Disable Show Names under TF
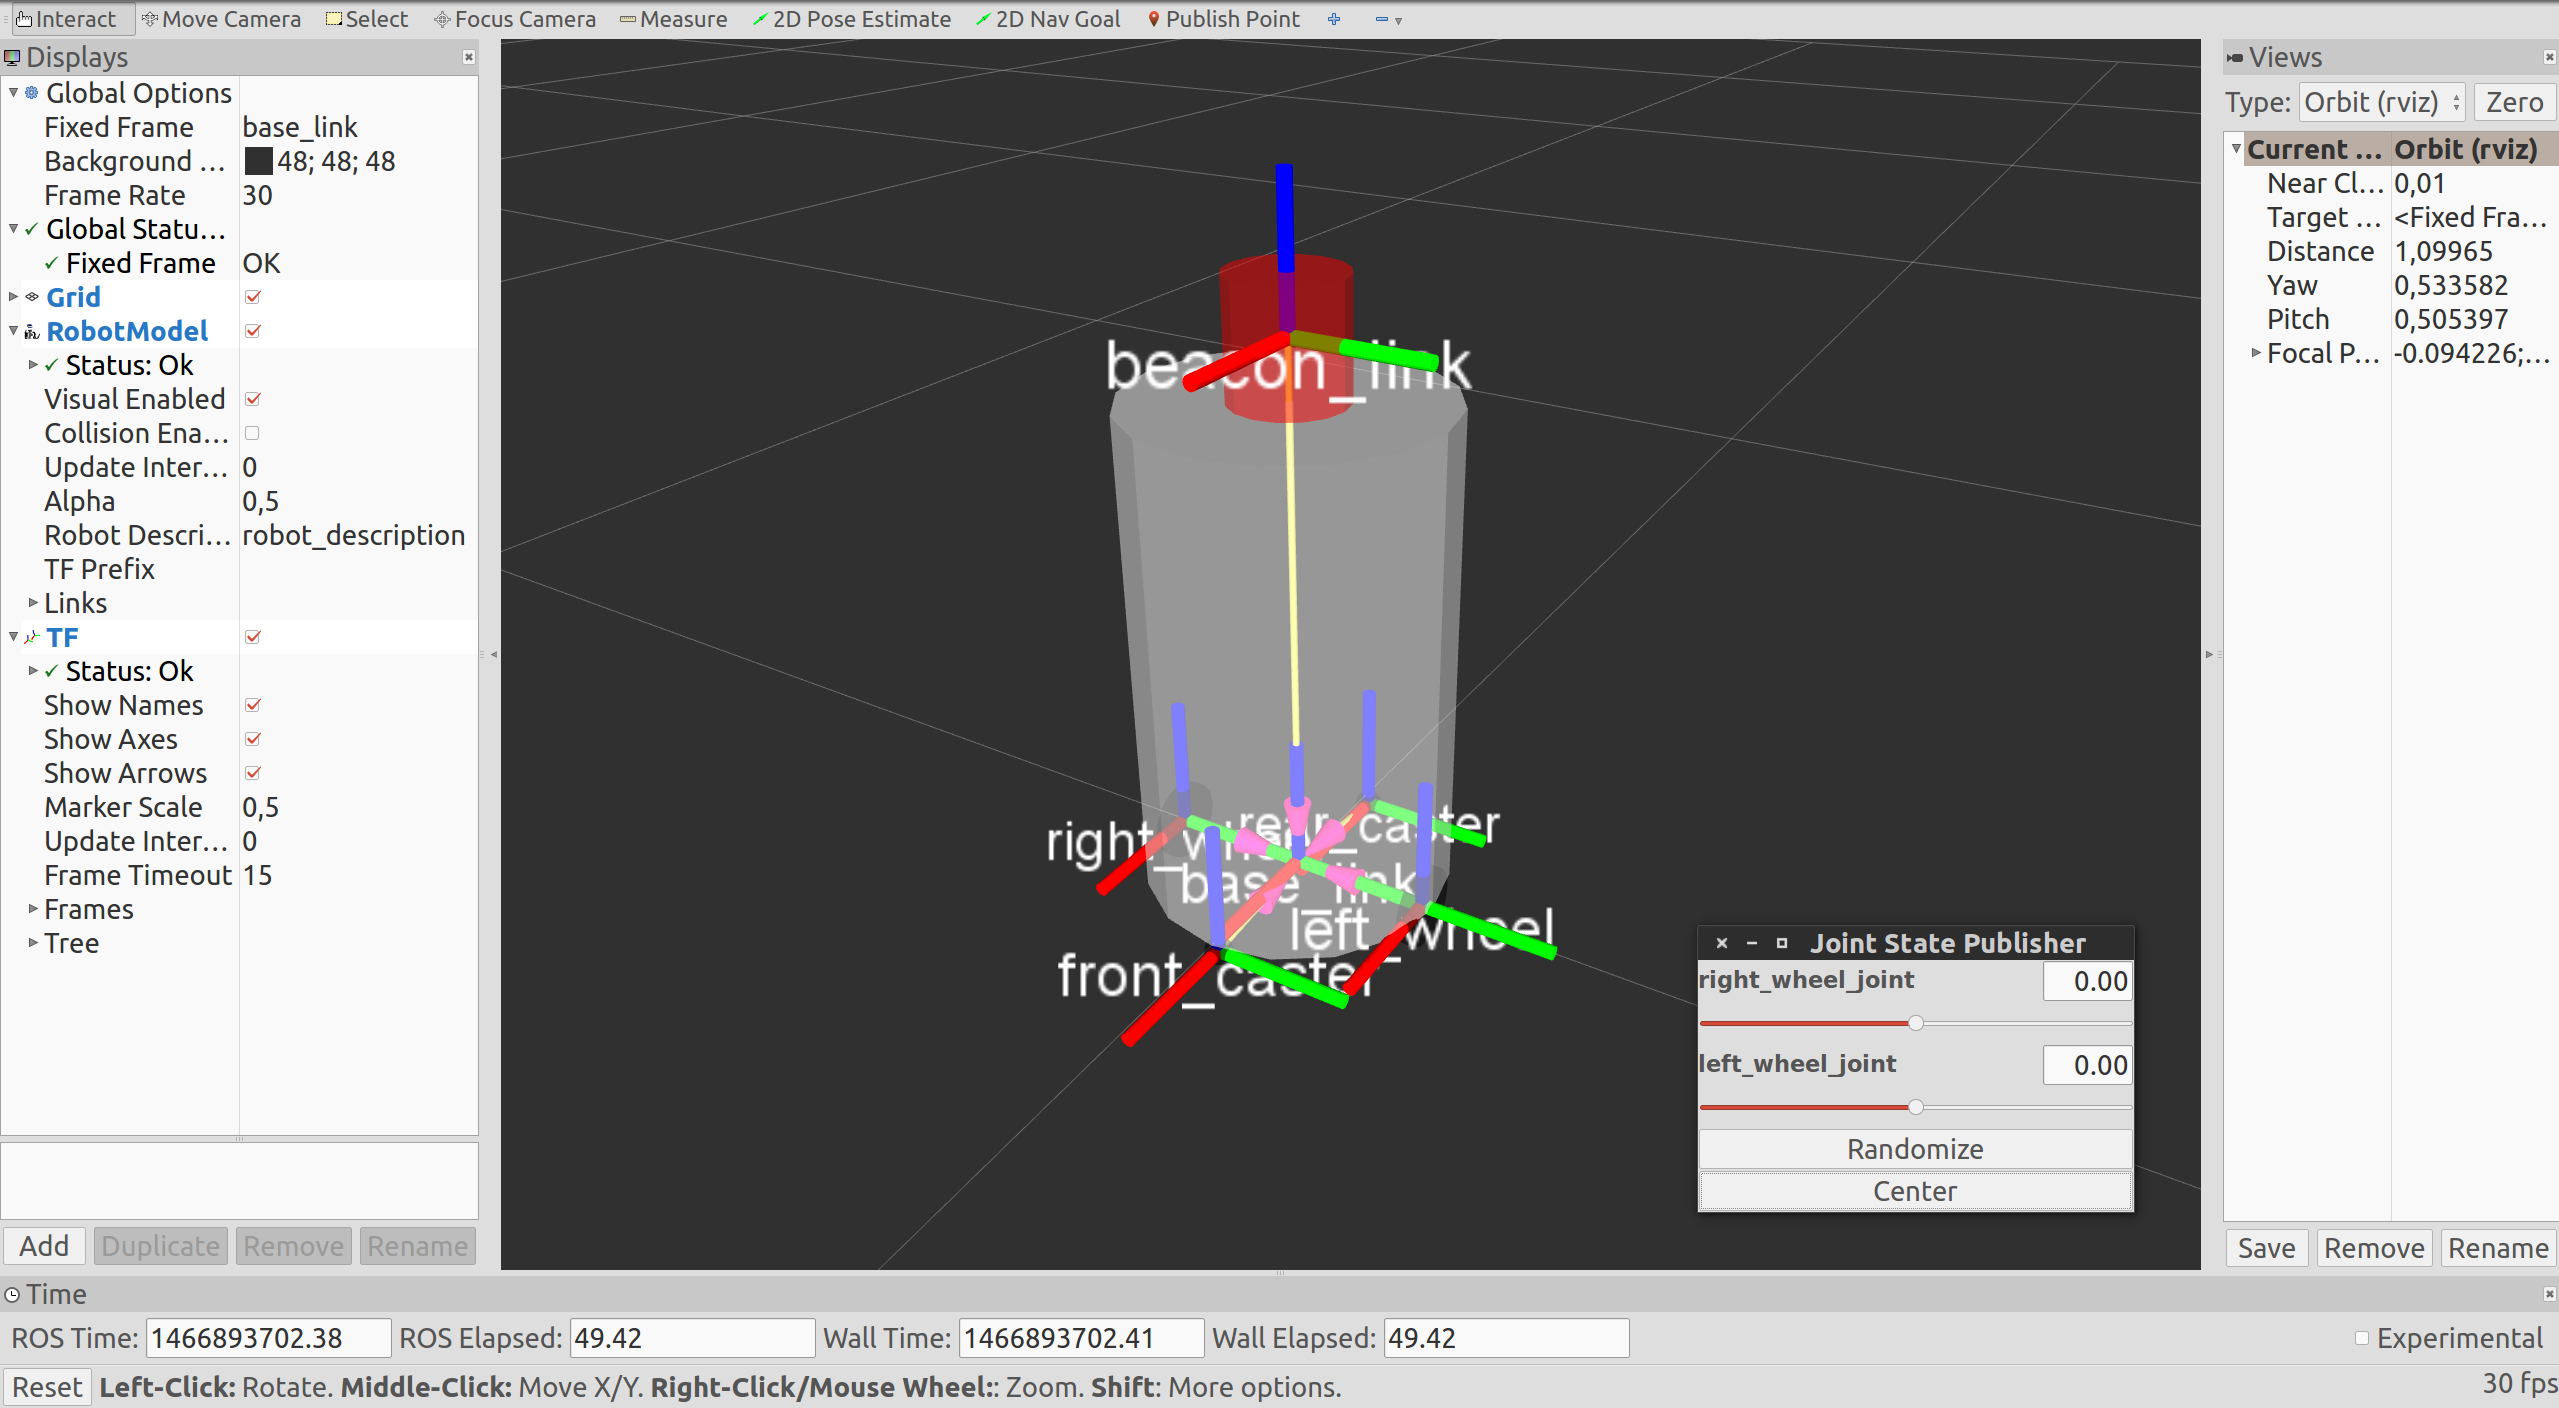Viewport: 2559px width, 1408px height. 254,705
